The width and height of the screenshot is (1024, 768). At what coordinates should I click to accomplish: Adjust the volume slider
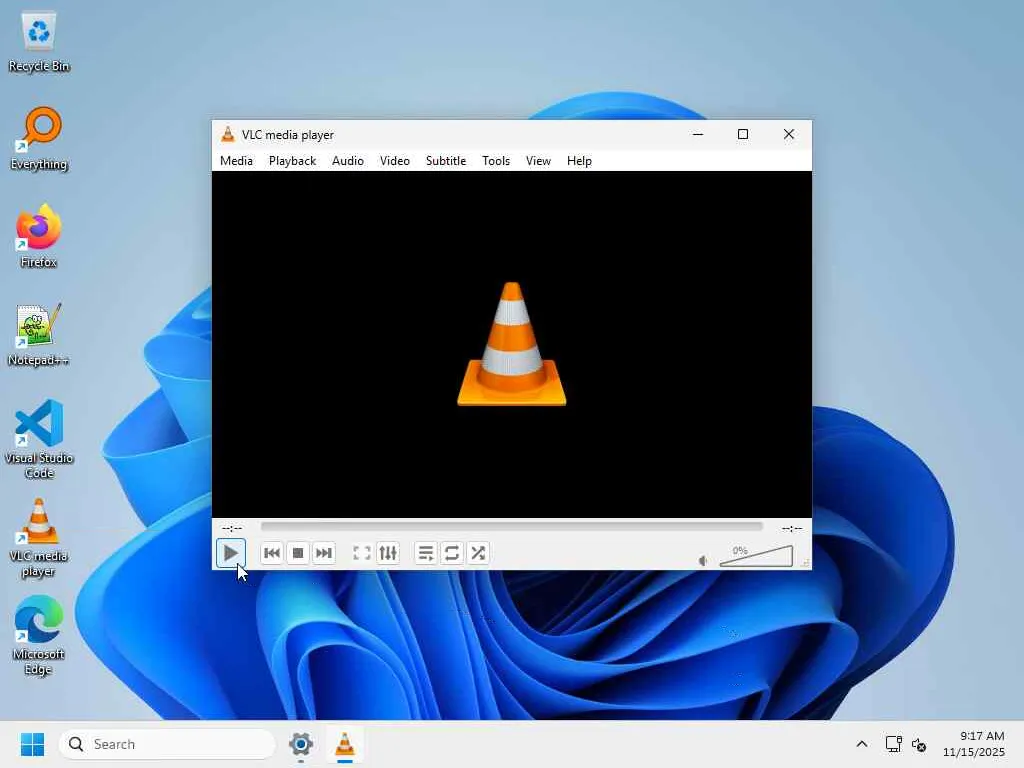click(756, 556)
